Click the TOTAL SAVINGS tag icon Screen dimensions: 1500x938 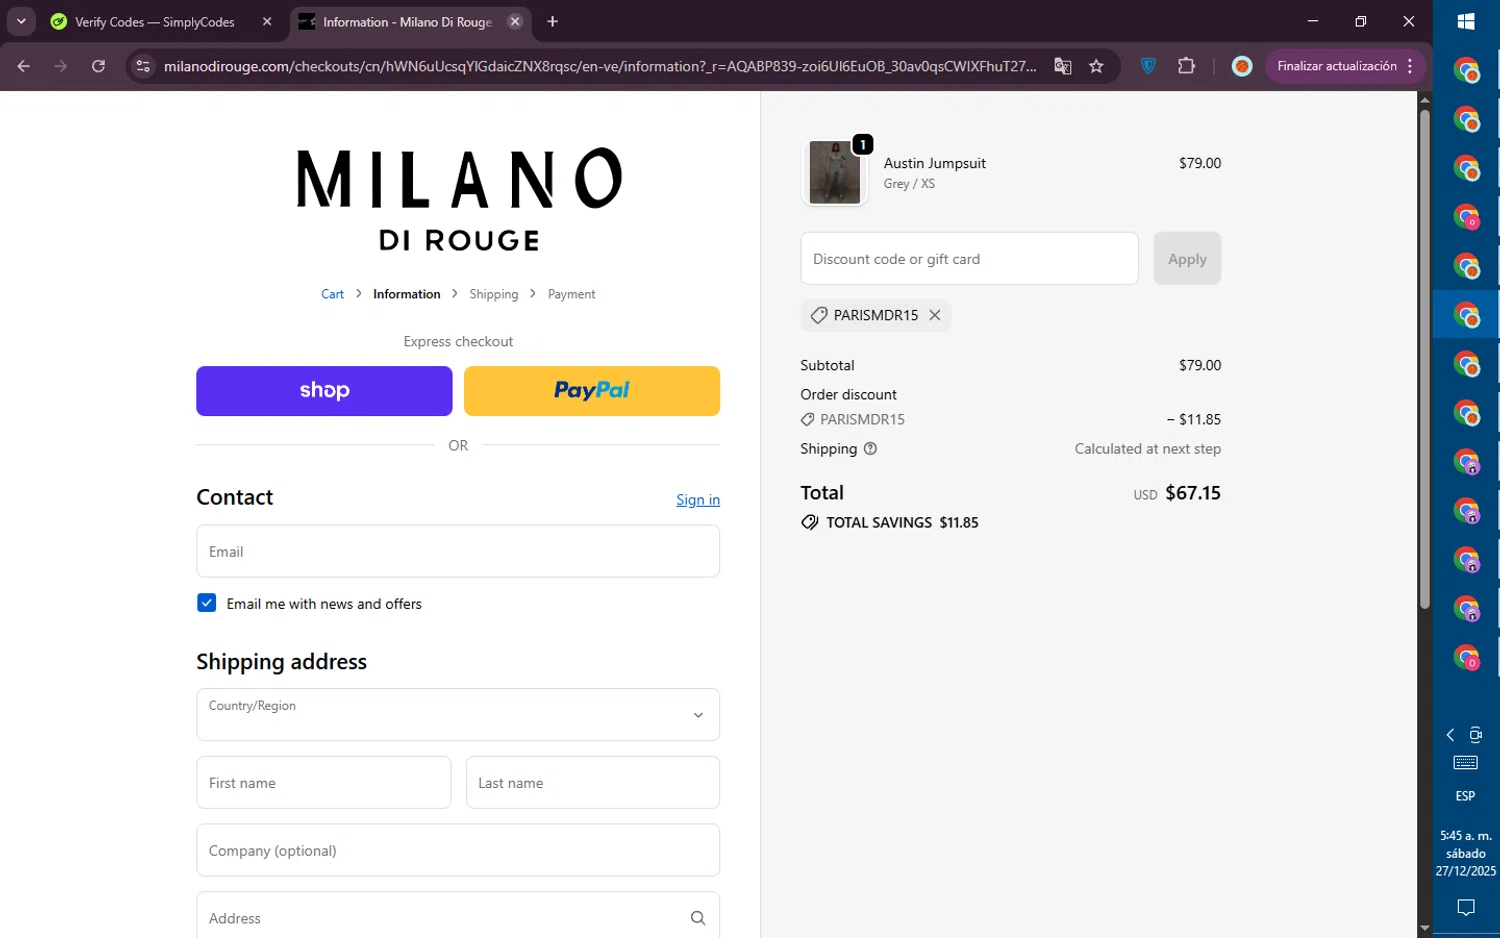pyautogui.click(x=810, y=522)
